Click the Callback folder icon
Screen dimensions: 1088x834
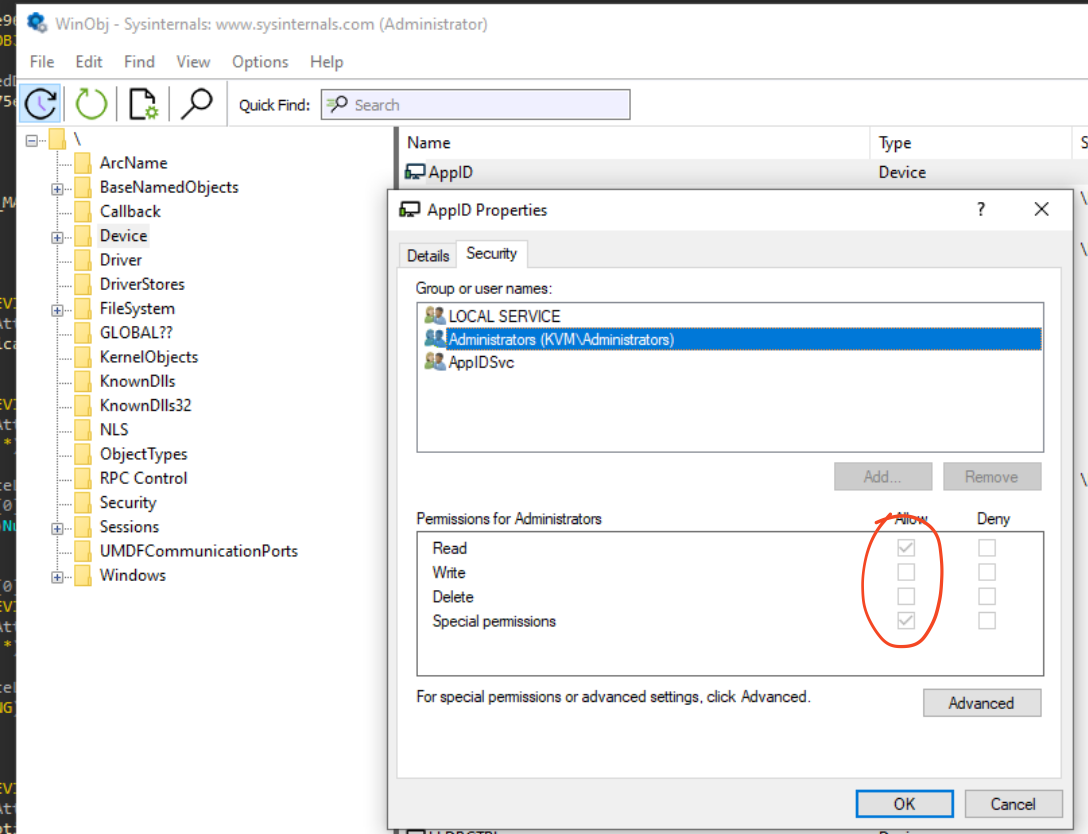(83, 212)
